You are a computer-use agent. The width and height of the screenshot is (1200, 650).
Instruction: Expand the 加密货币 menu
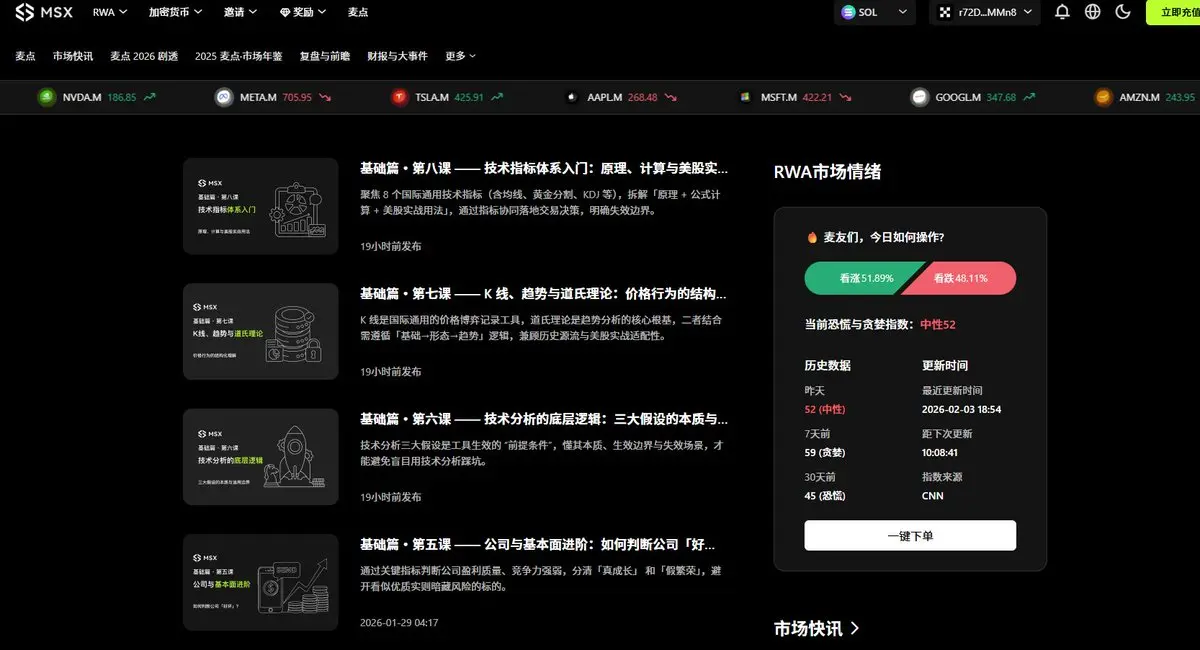[175, 12]
